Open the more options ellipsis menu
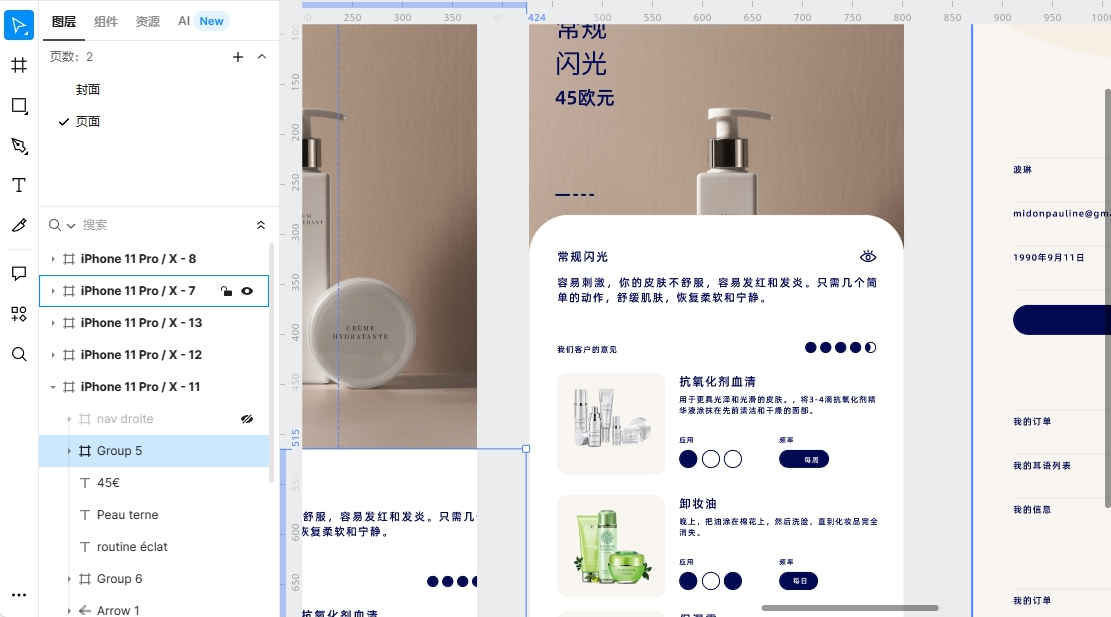This screenshot has width=1111, height=617. coord(19,595)
